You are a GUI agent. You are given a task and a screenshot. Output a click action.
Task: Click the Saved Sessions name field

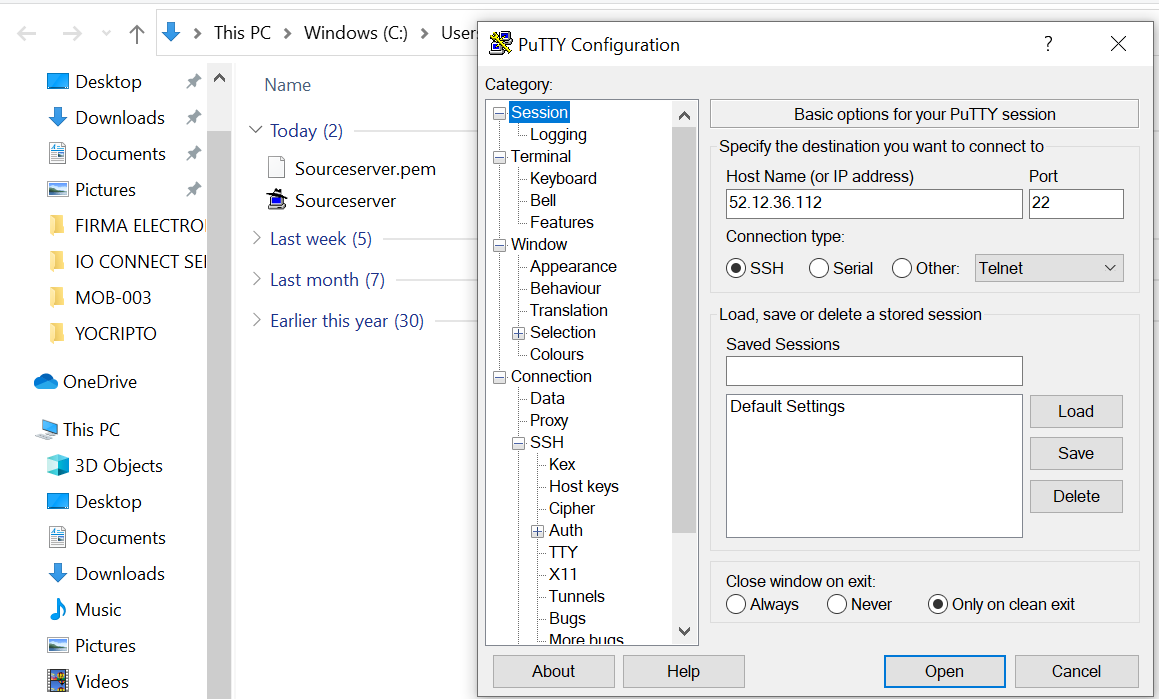tap(874, 371)
